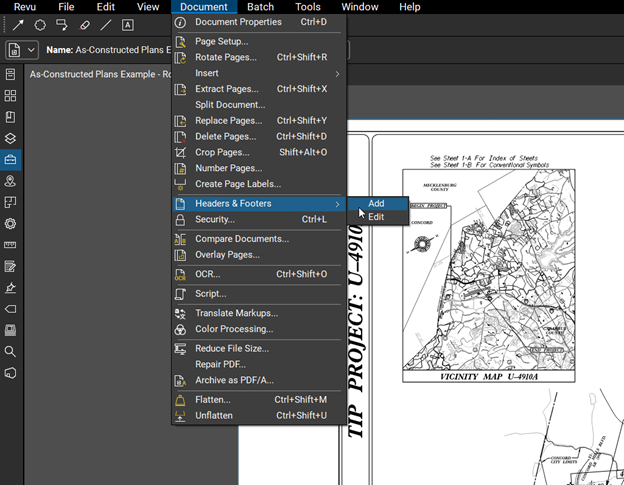Open the Studio panel icon

[x=10, y=330]
